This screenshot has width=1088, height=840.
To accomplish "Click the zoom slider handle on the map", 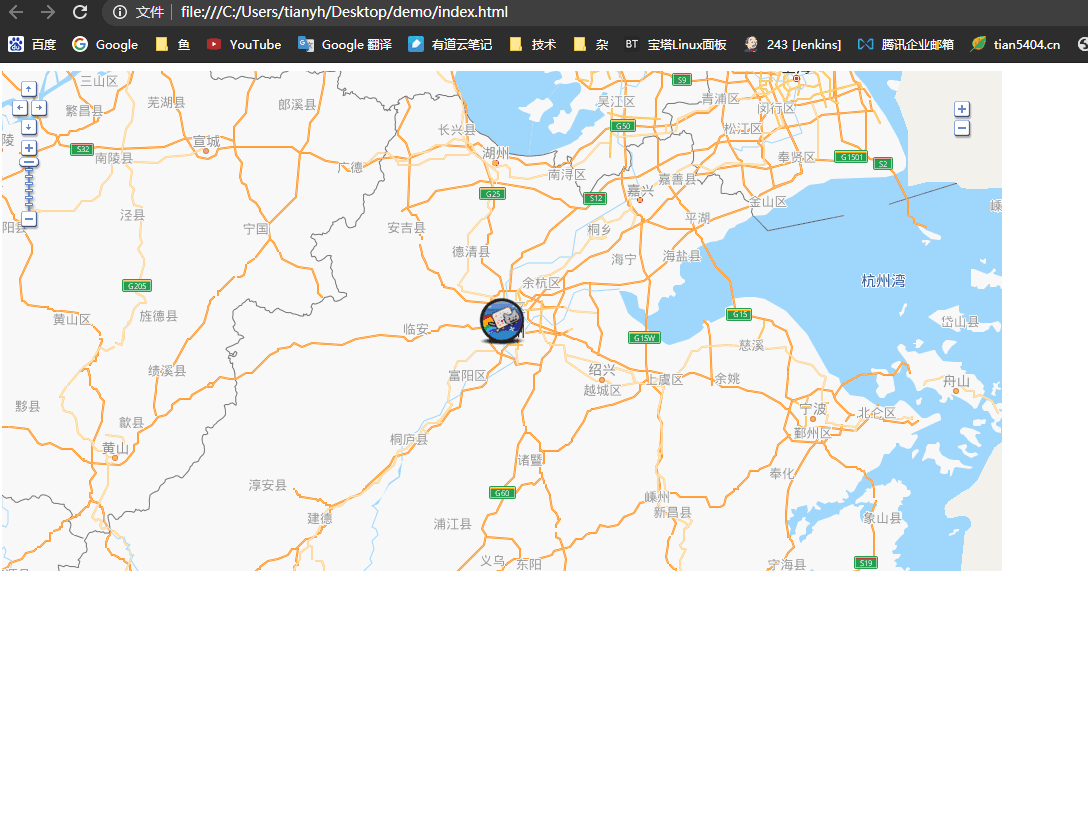I will point(28,162).
